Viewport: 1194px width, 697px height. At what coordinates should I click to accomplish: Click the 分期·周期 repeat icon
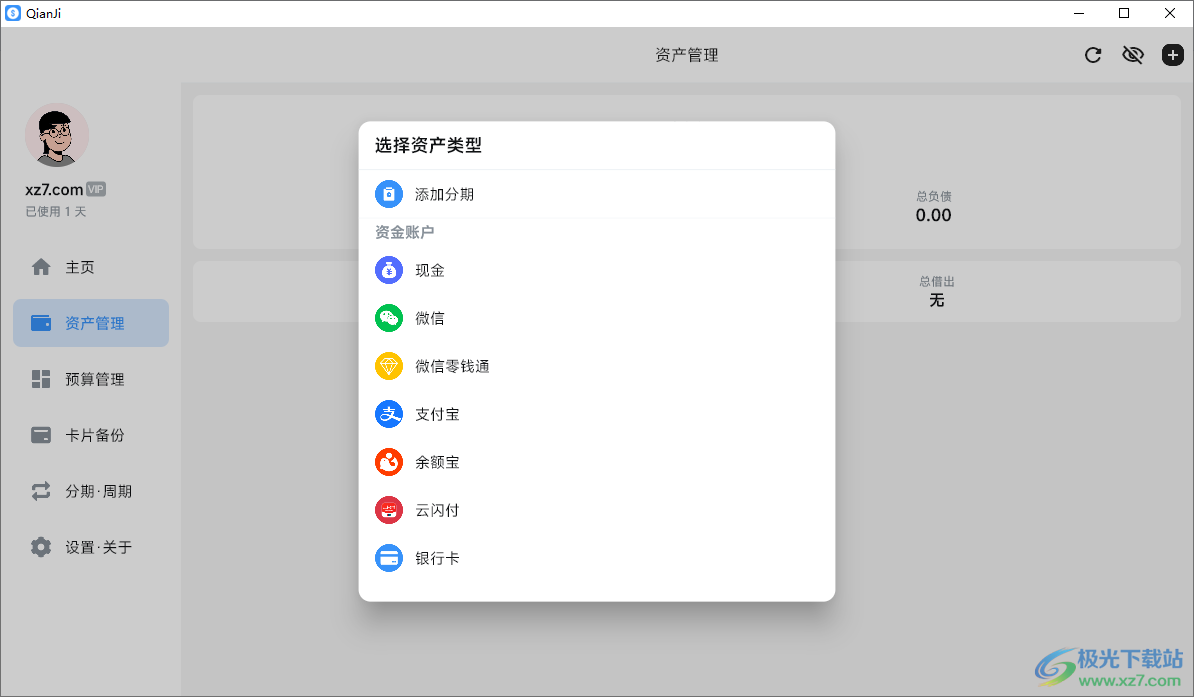[x=41, y=491]
